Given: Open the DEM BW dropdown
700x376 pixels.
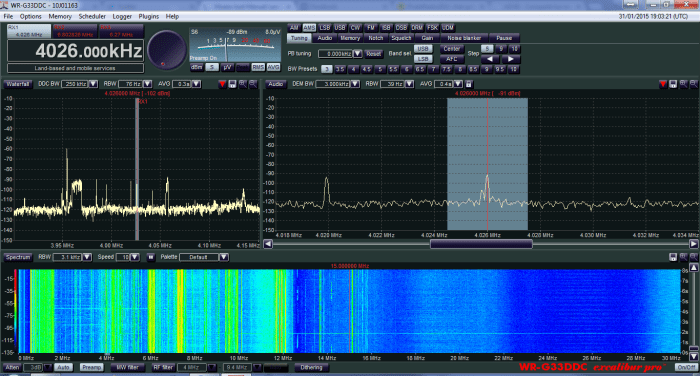Looking at the screenshot, I should pos(355,84).
